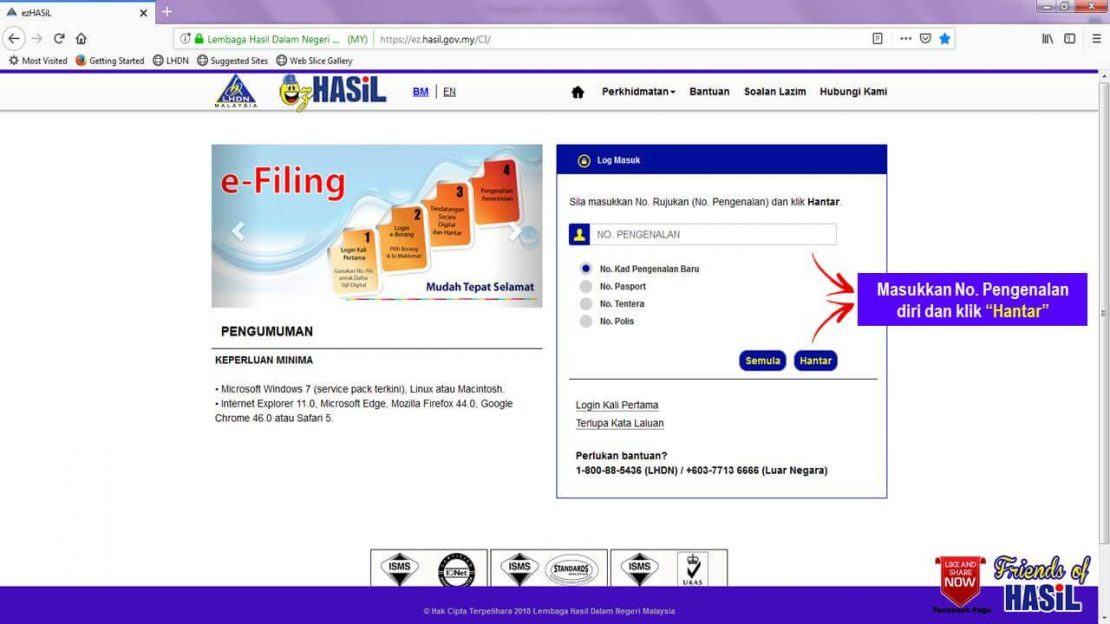Open the Firefox Library icon

pos(1044,37)
